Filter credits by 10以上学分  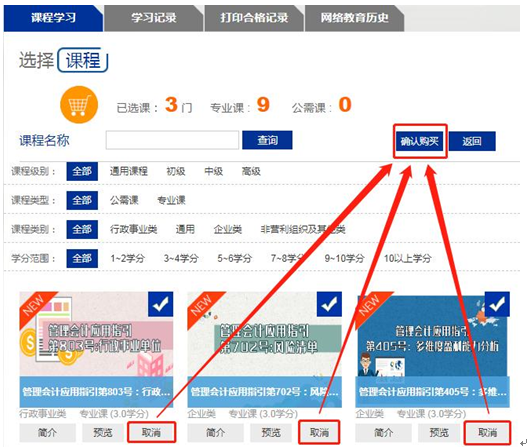408,258
